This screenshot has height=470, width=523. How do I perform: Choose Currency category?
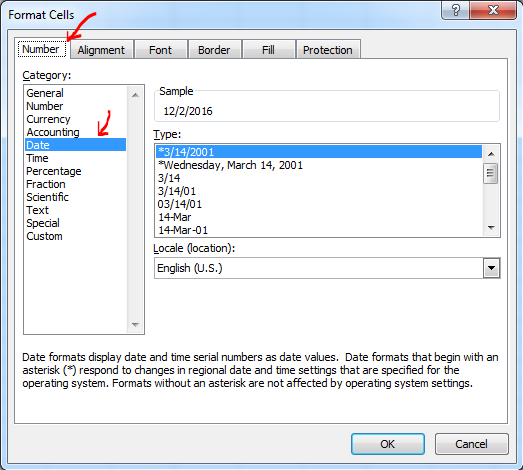point(76,119)
